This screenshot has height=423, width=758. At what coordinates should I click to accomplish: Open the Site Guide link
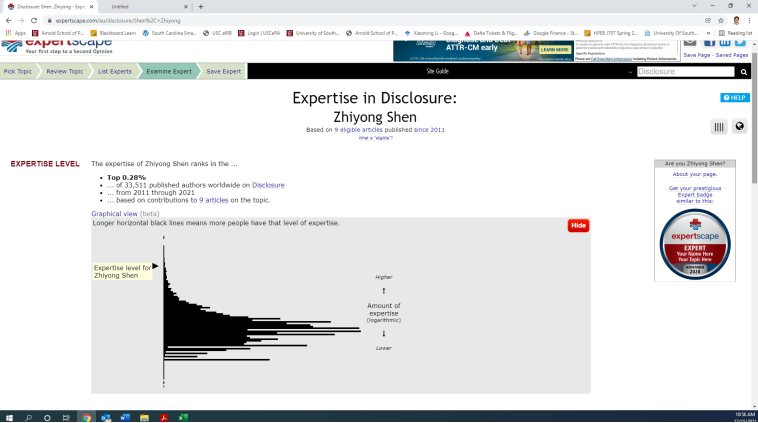(x=437, y=71)
